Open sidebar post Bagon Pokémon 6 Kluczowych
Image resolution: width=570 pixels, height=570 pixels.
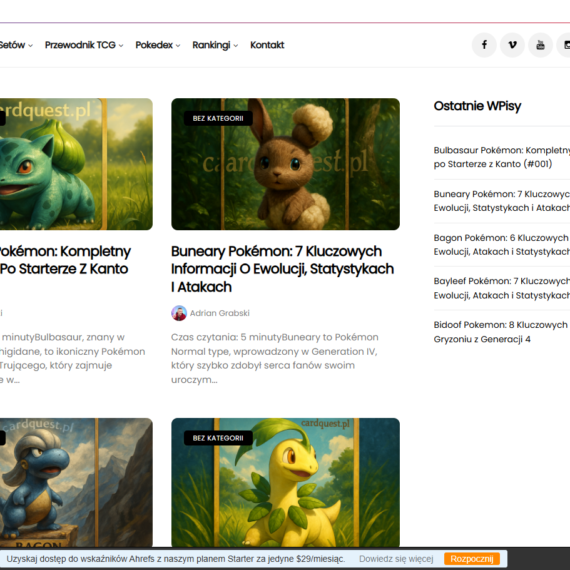[x=502, y=245]
